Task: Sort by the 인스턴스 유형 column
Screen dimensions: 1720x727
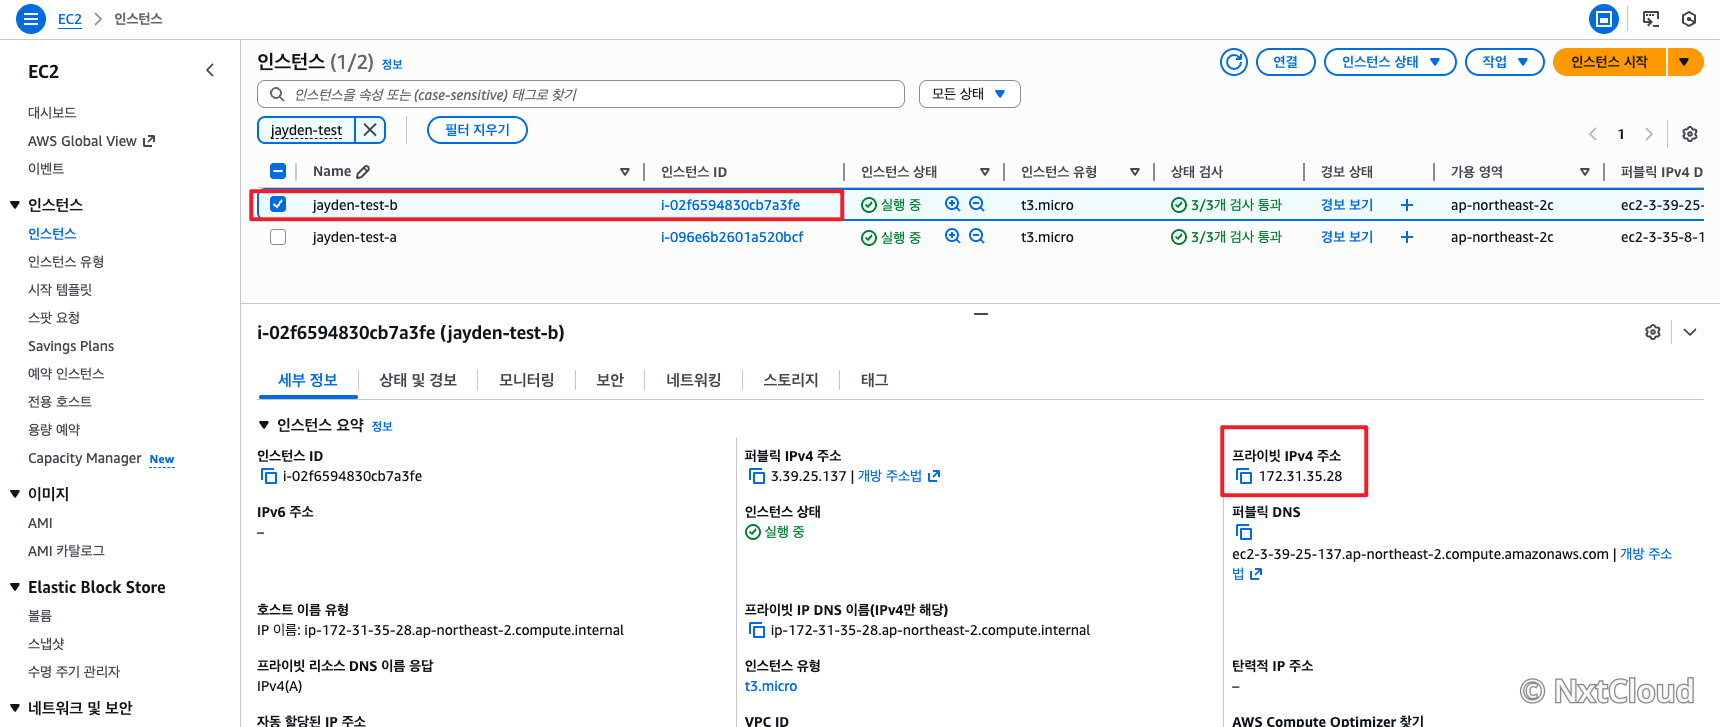Action: [x=1135, y=172]
